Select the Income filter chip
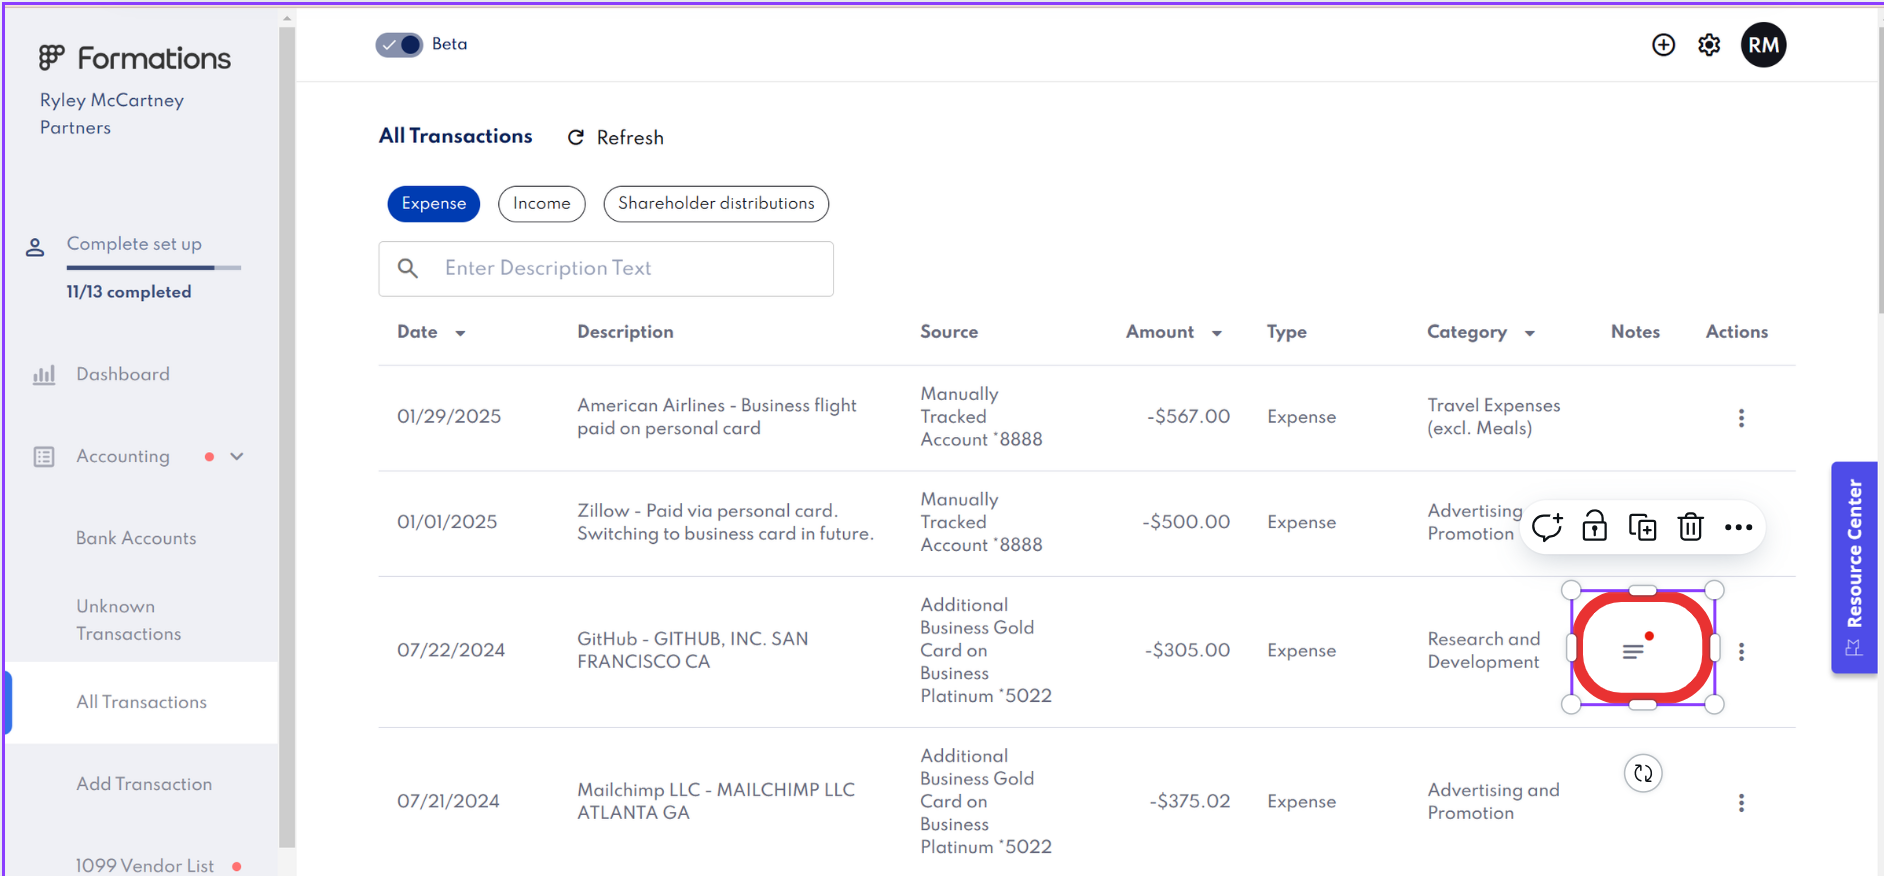The image size is (1884, 876). tap(542, 204)
